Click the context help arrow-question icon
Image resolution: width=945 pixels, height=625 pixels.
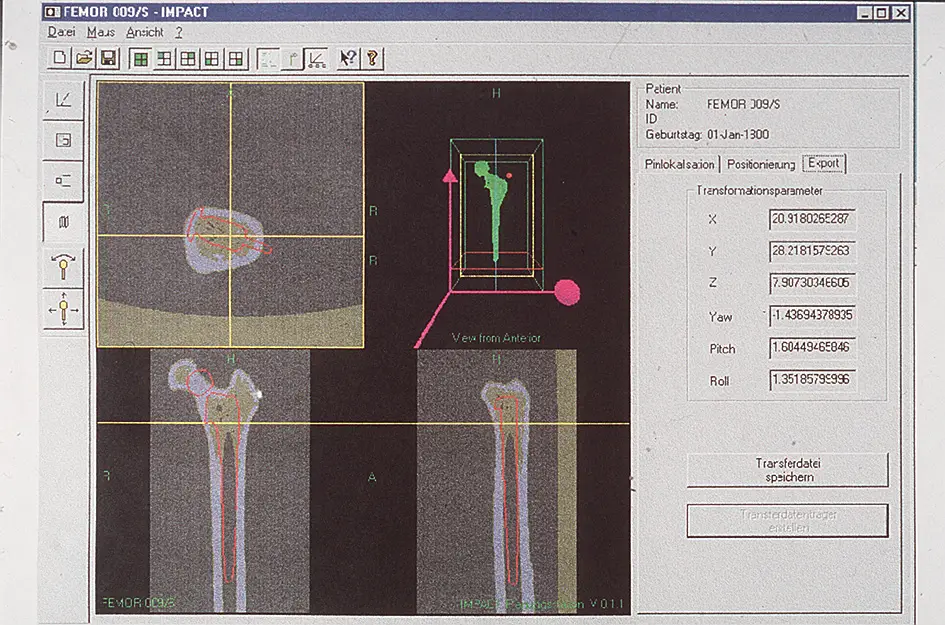pyautogui.click(x=348, y=58)
